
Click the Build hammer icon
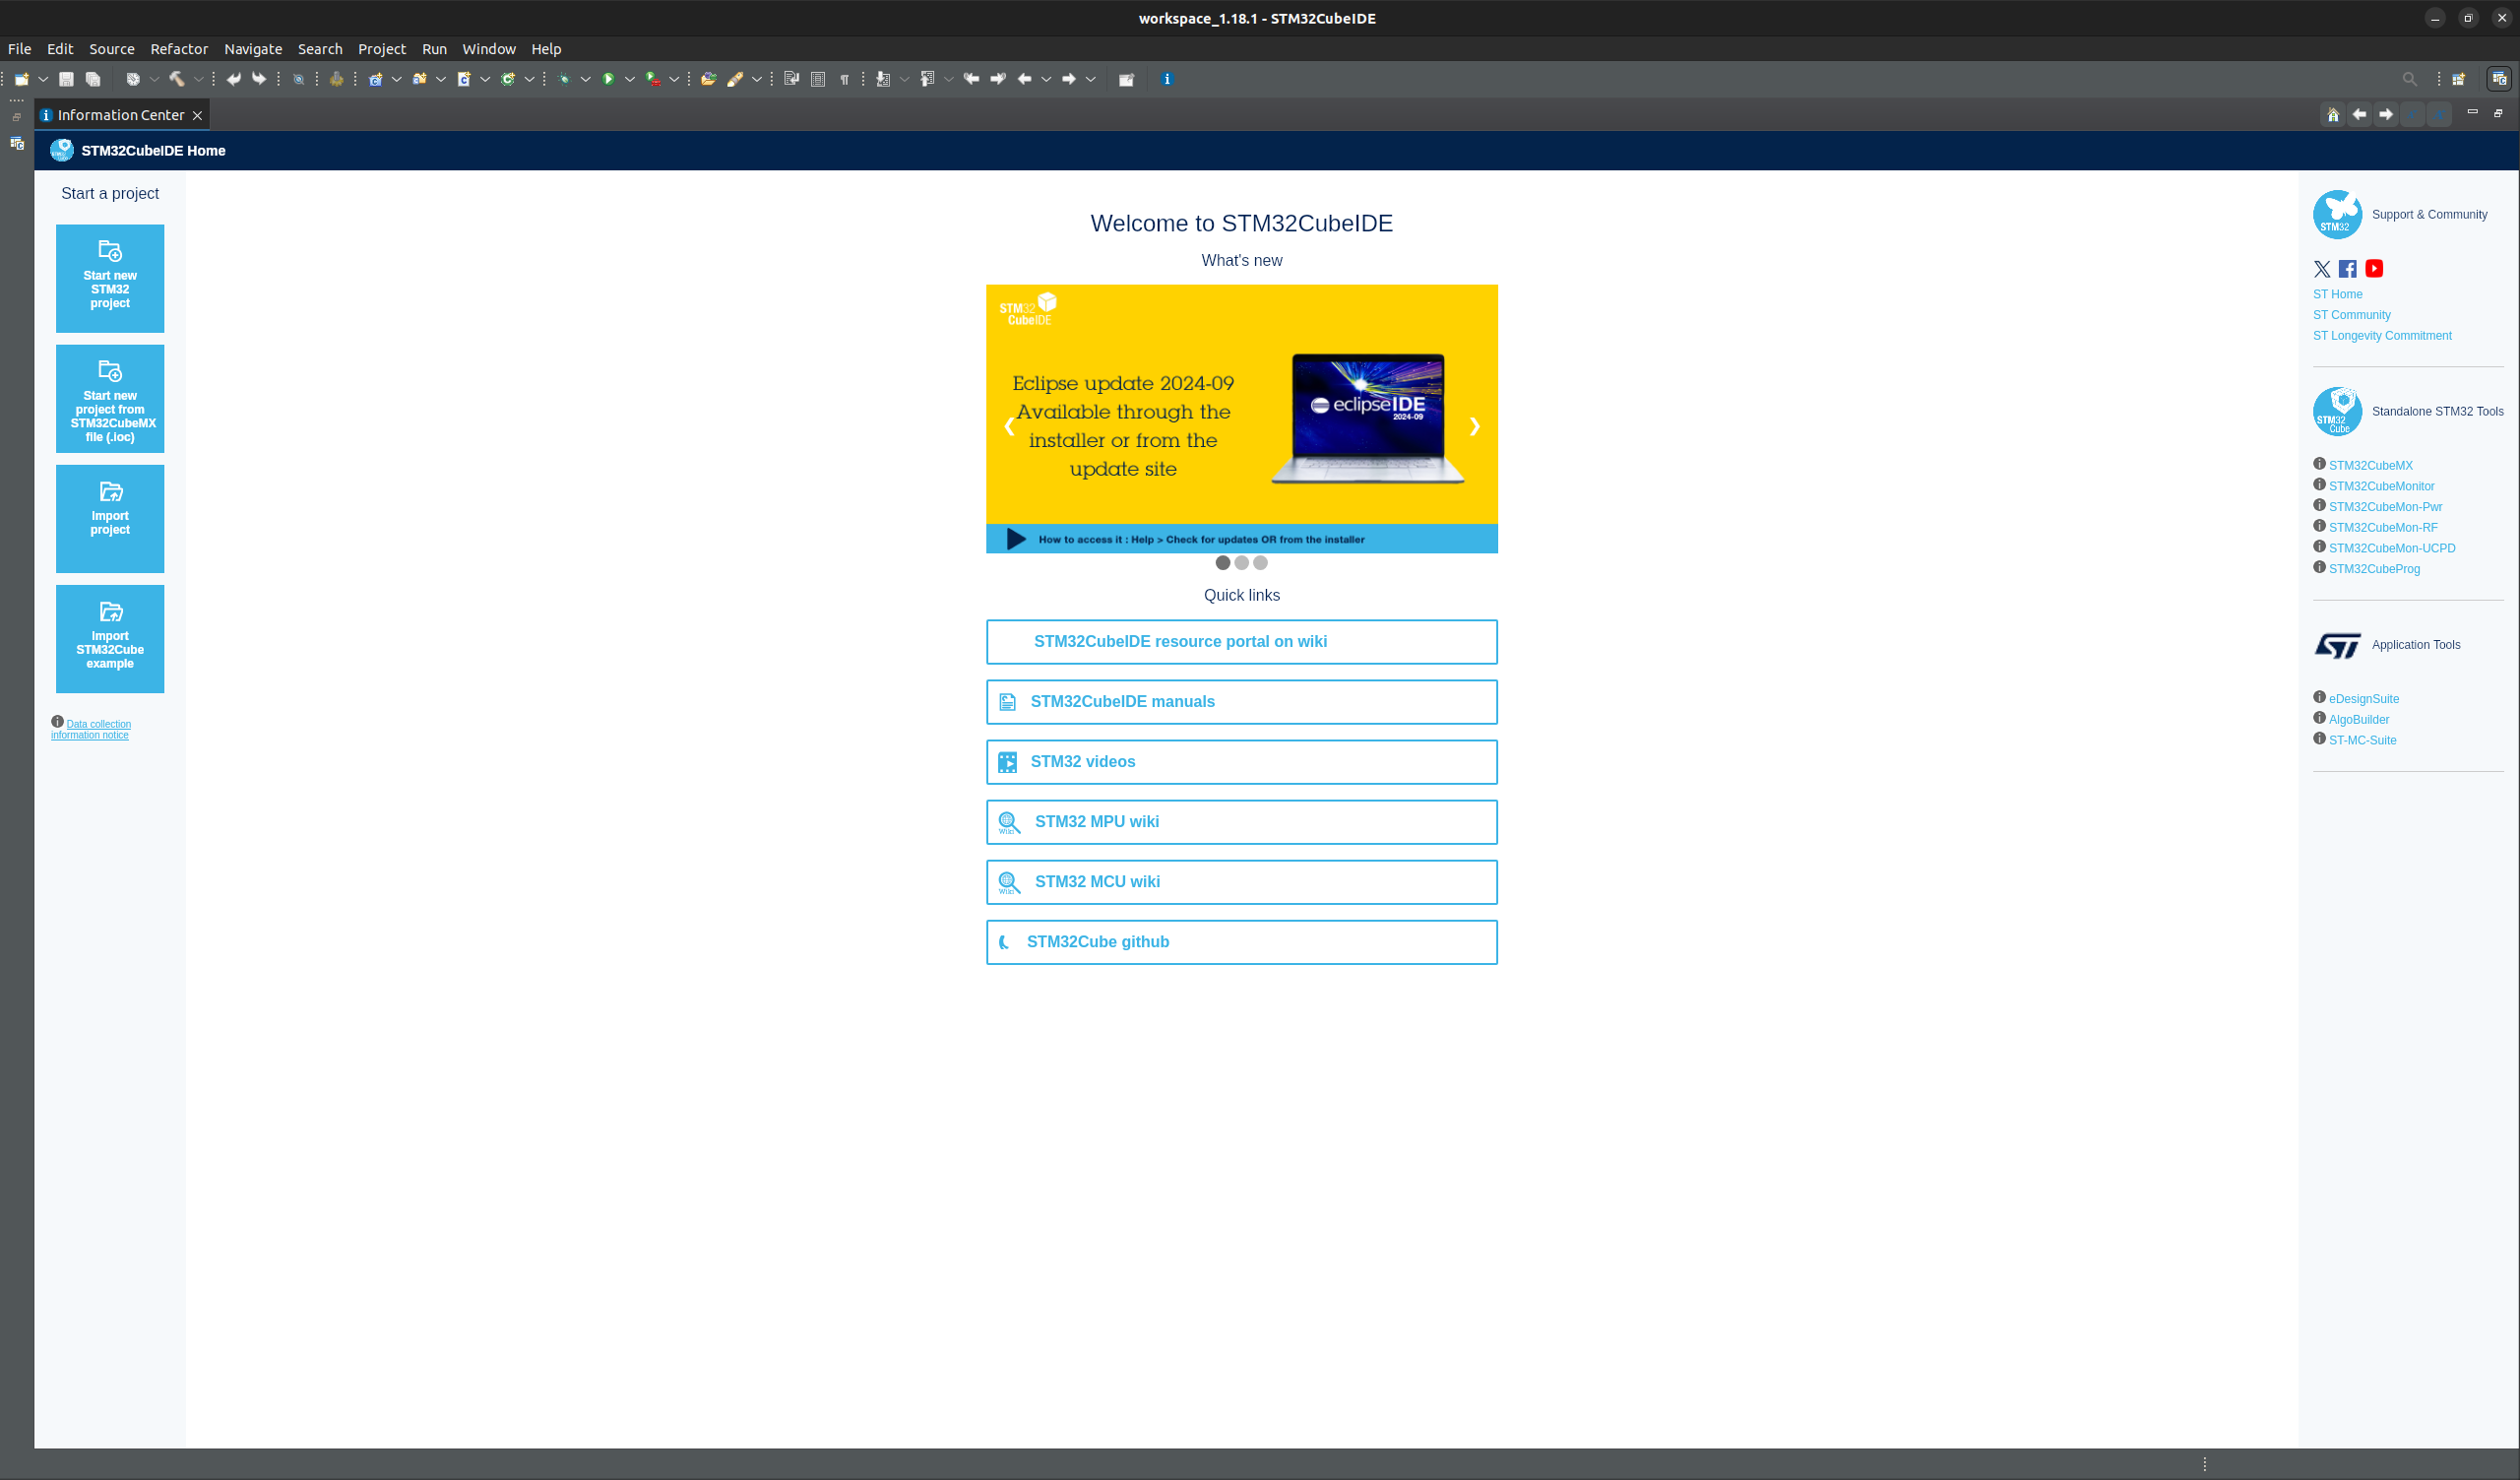(x=177, y=79)
